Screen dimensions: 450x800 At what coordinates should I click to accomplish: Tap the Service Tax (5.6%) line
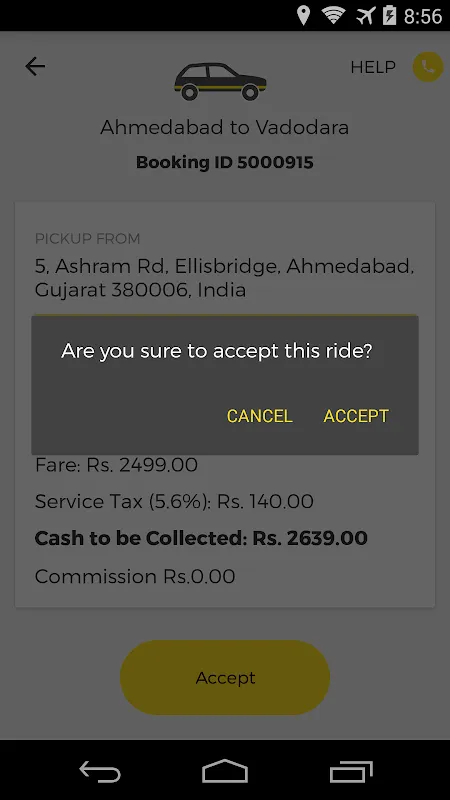(174, 501)
